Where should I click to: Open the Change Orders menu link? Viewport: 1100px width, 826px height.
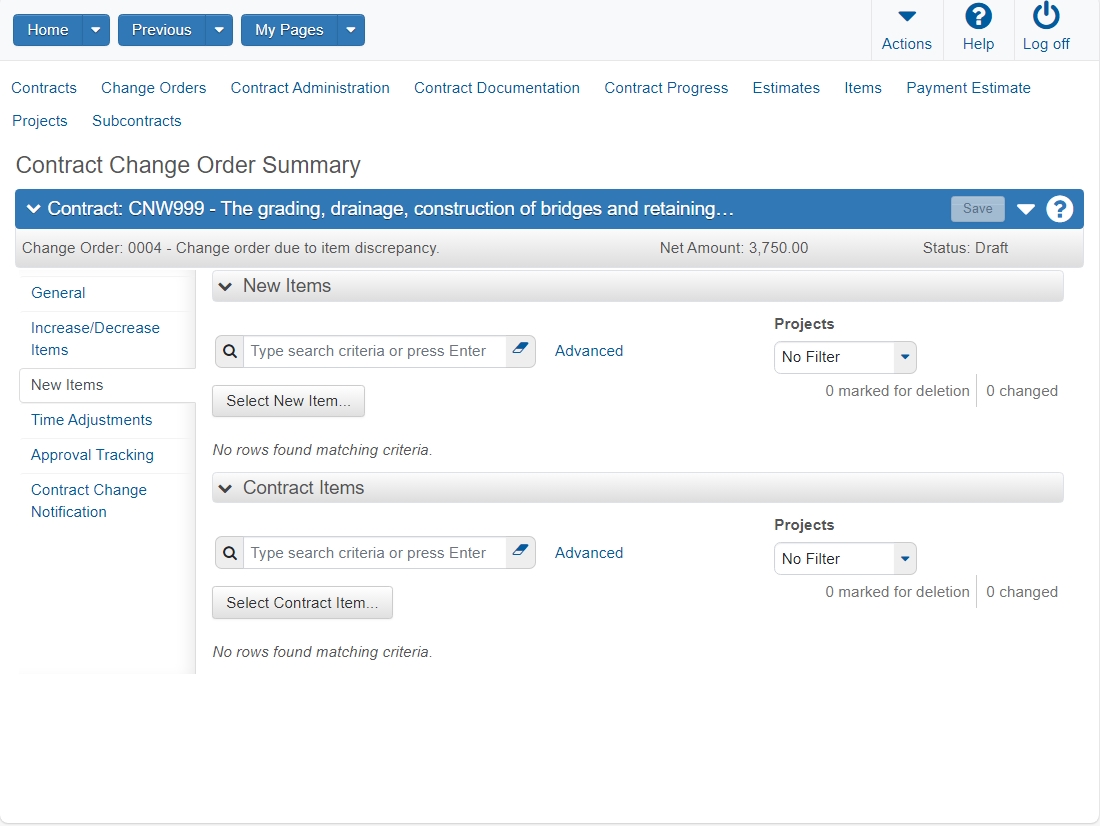tap(154, 88)
